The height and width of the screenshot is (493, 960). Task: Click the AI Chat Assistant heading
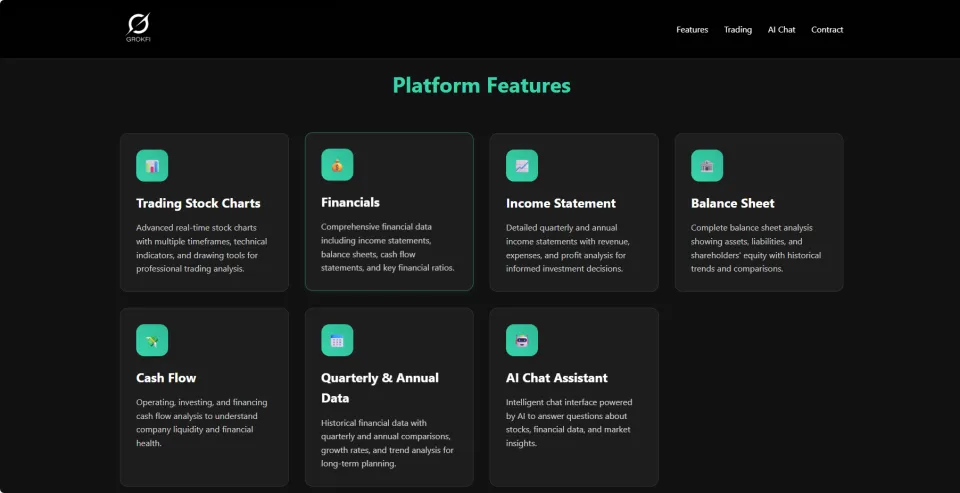coord(557,378)
